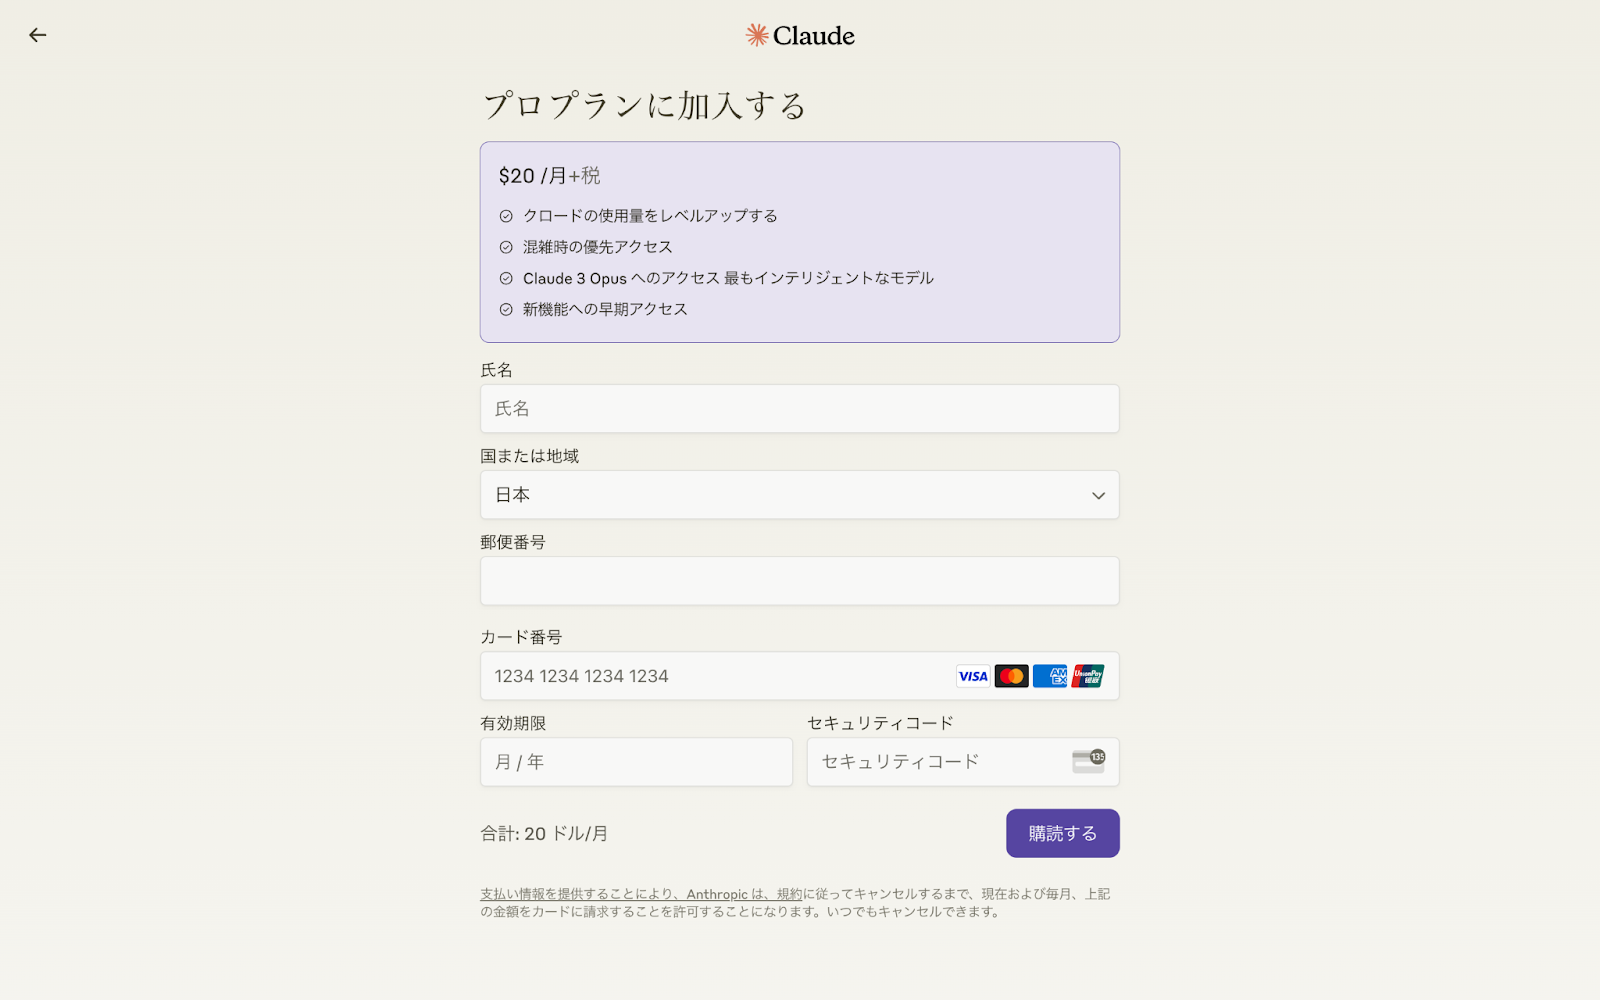Screen dimensions: 1600x1000
Task: Click the 合計: 20 ドル/月 total text
Action: click(544, 833)
